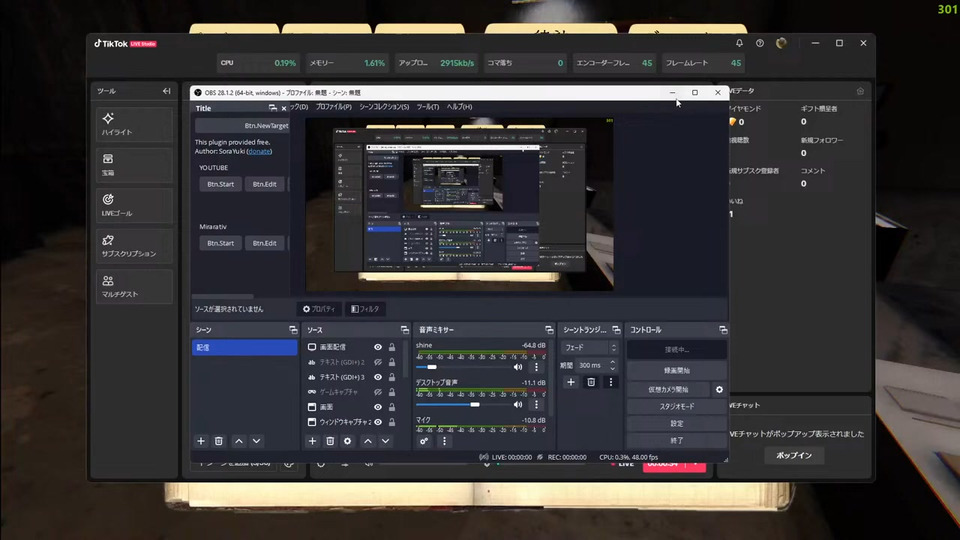Adjust デスクトップ音声 volume slider
This screenshot has height=540, width=960.
[461, 405]
